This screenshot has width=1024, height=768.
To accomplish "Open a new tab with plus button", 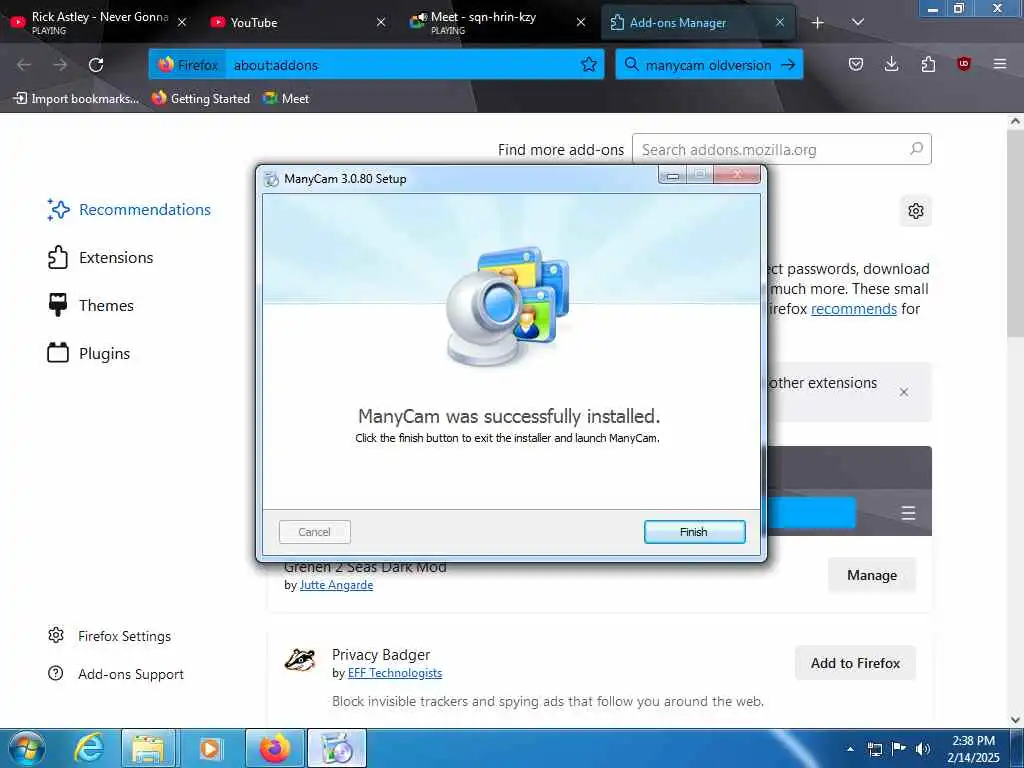I will 818,23.
